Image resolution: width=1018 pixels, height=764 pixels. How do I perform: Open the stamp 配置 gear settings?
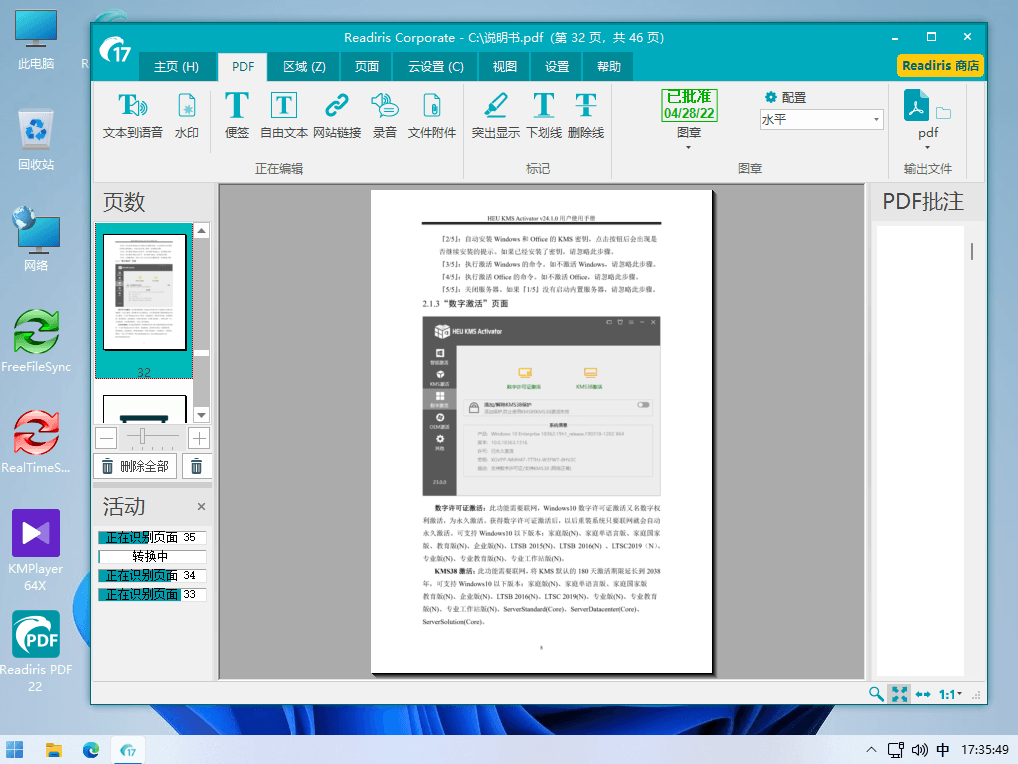(785, 97)
